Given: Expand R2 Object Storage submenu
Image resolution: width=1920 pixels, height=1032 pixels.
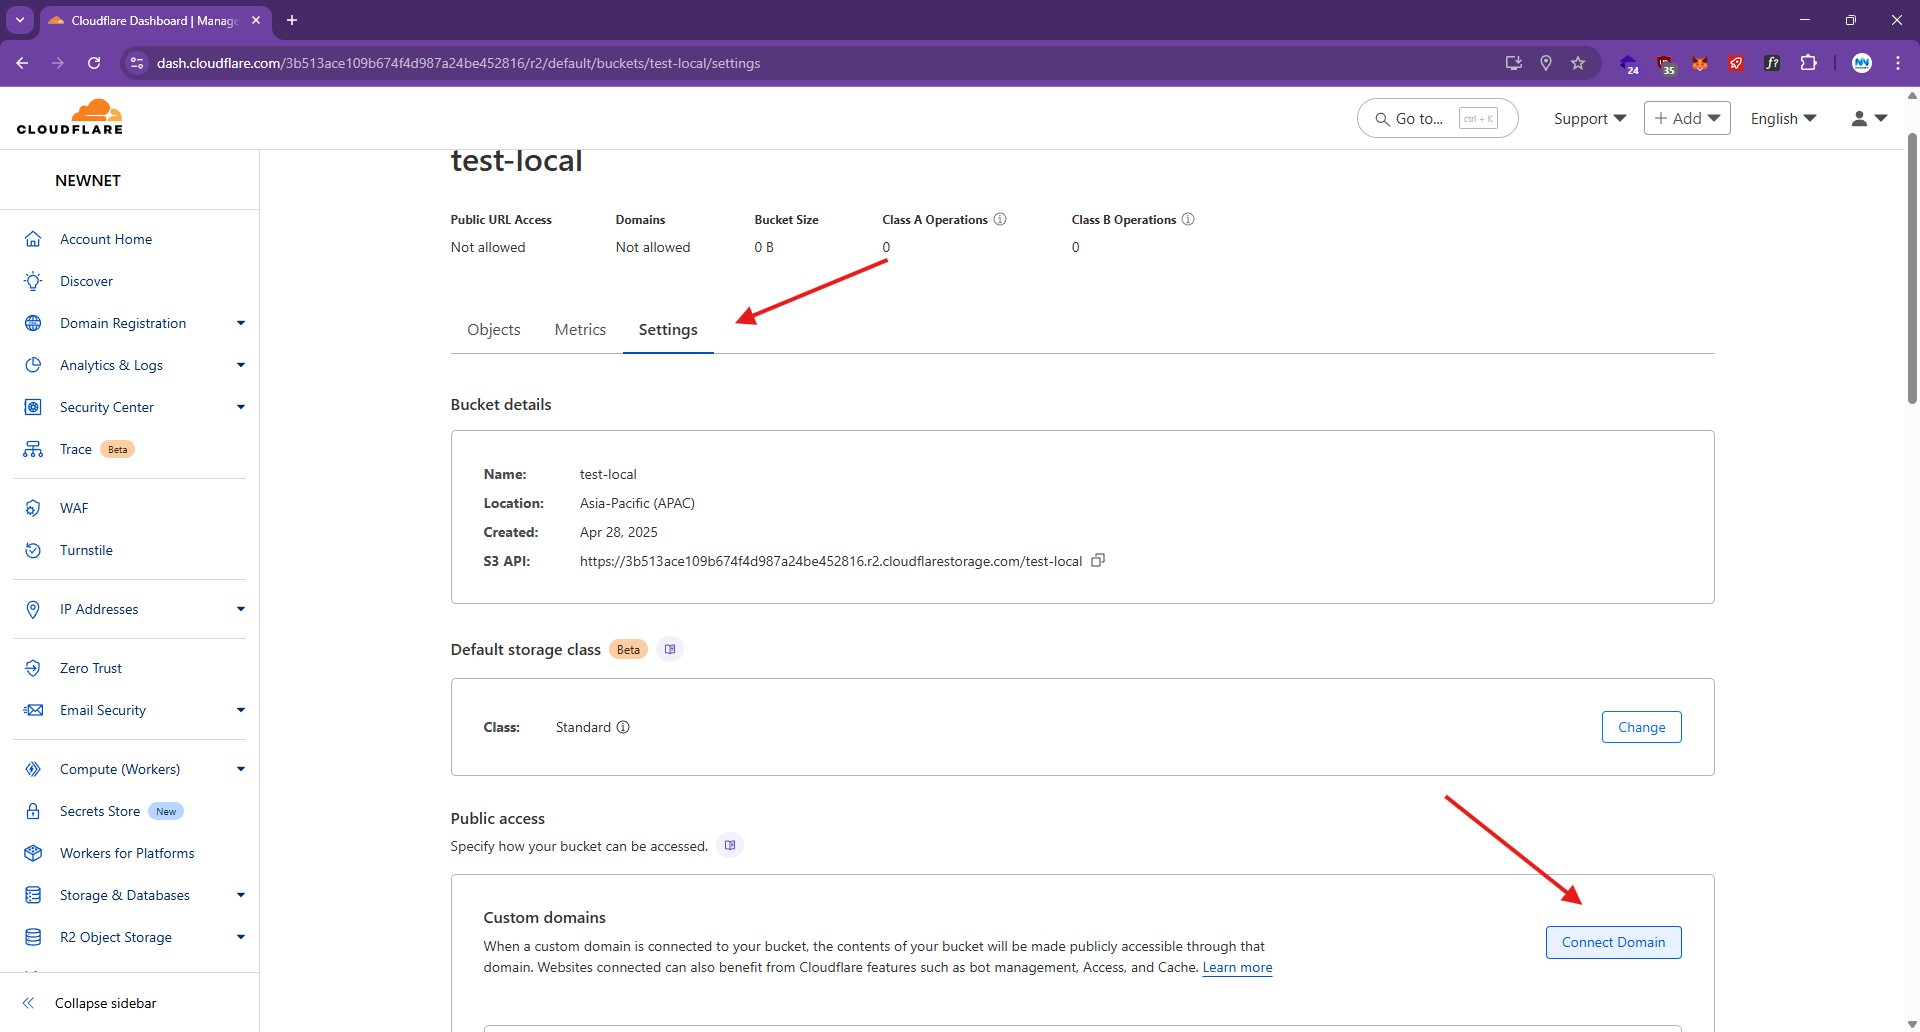Looking at the screenshot, I should point(241,937).
